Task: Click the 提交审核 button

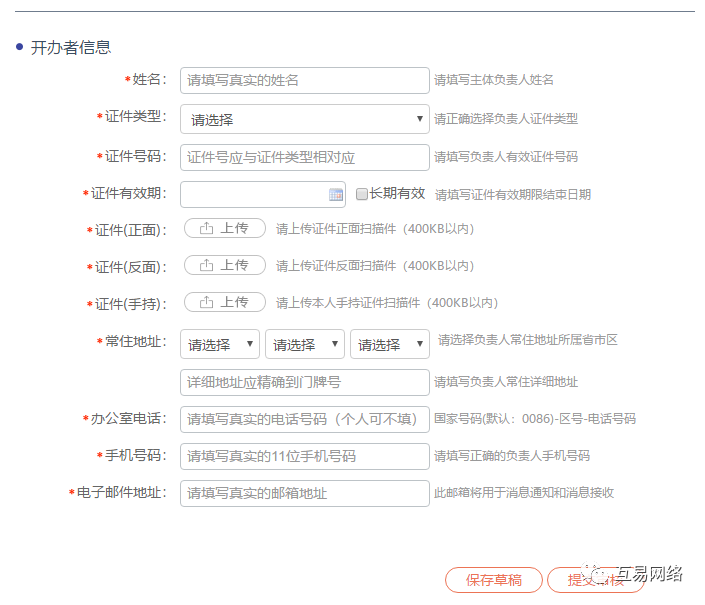Action: pos(596,580)
